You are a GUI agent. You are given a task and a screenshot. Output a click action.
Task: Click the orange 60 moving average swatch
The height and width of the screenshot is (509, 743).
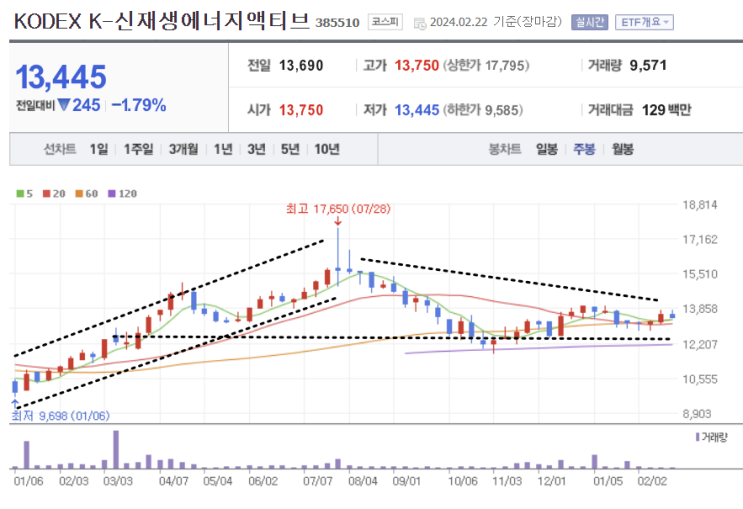(79, 193)
